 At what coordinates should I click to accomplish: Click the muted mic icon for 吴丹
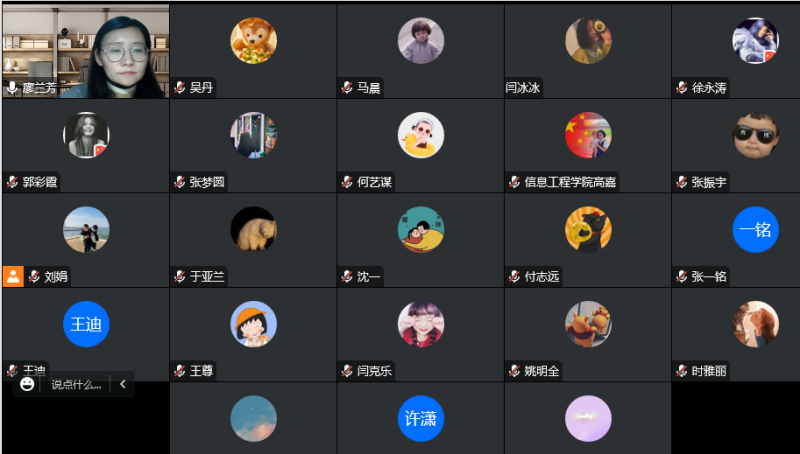pyautogui.click(x=180, y=88)
